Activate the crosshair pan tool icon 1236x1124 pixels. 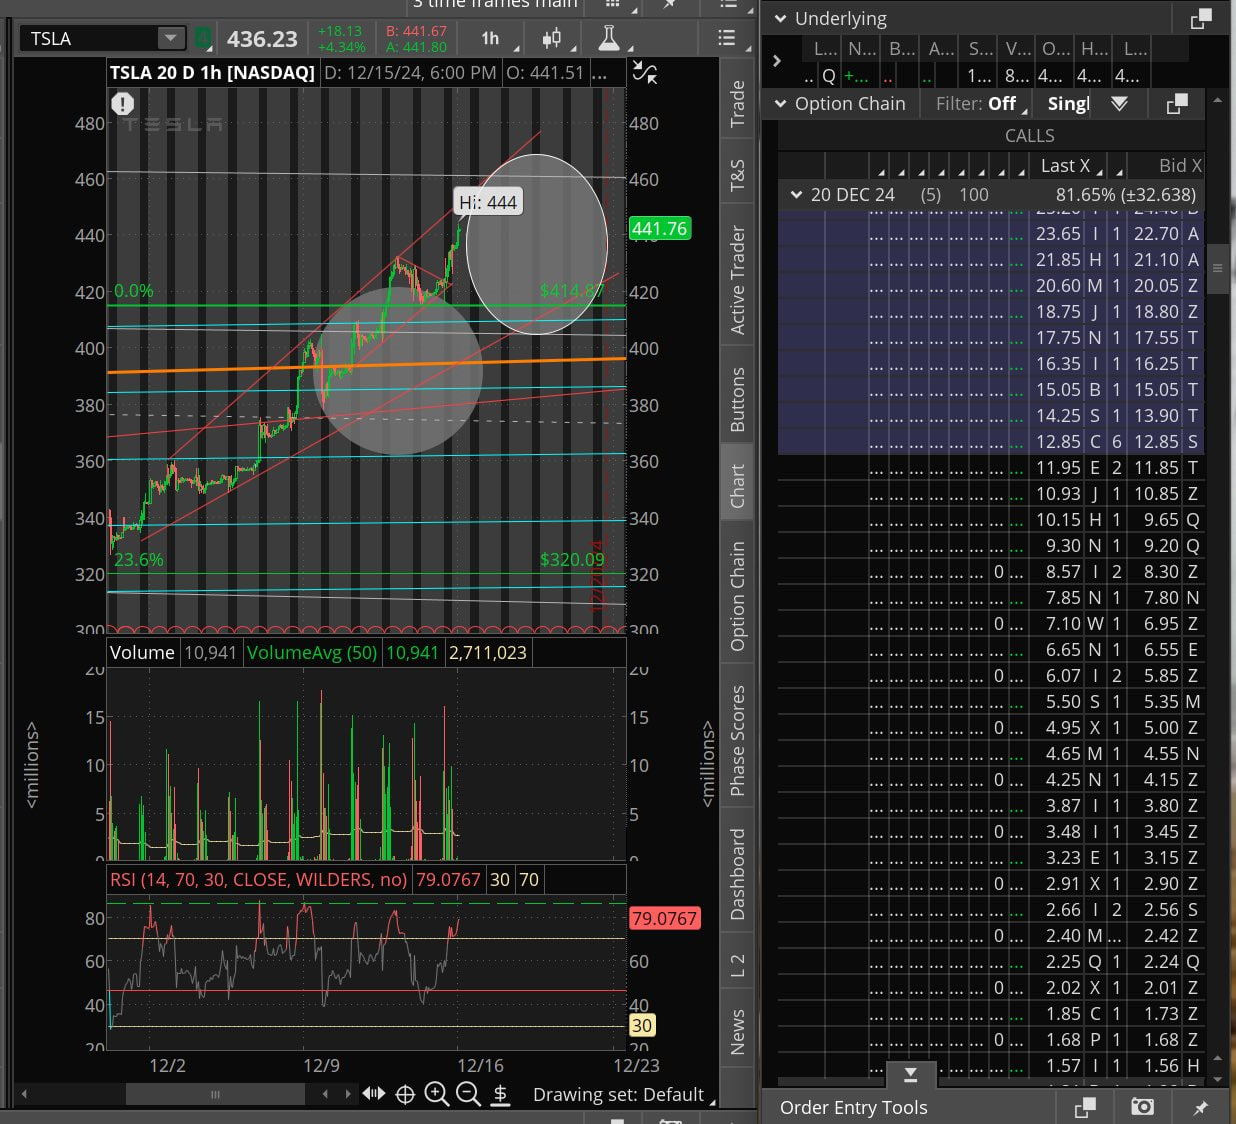(x=405, y=1094)
